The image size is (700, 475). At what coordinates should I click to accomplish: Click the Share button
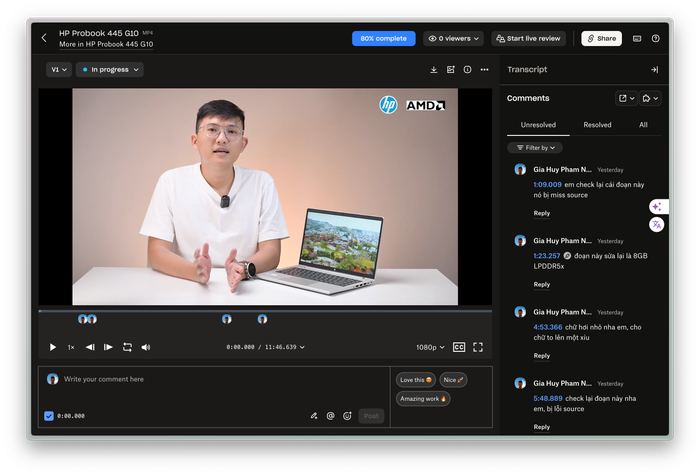click(x=601, y=38)
